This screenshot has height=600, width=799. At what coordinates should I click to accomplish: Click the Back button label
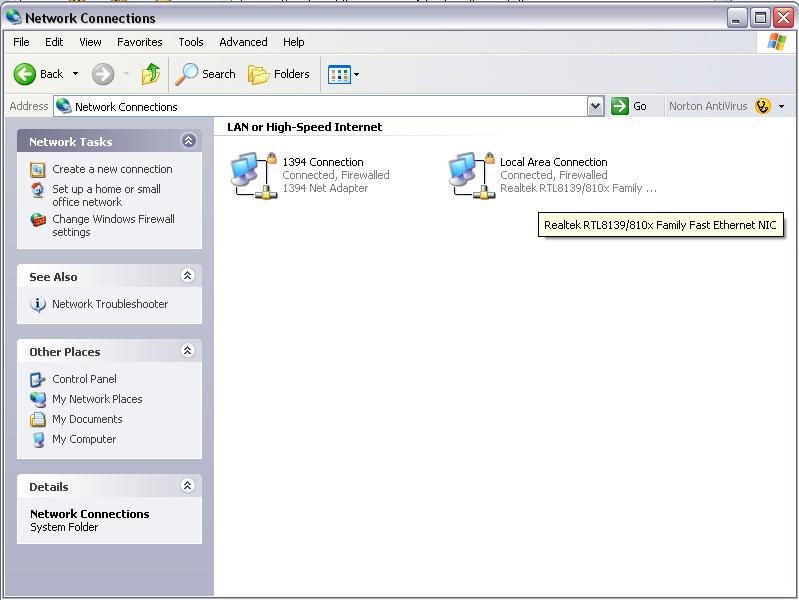tap(51, 74)
